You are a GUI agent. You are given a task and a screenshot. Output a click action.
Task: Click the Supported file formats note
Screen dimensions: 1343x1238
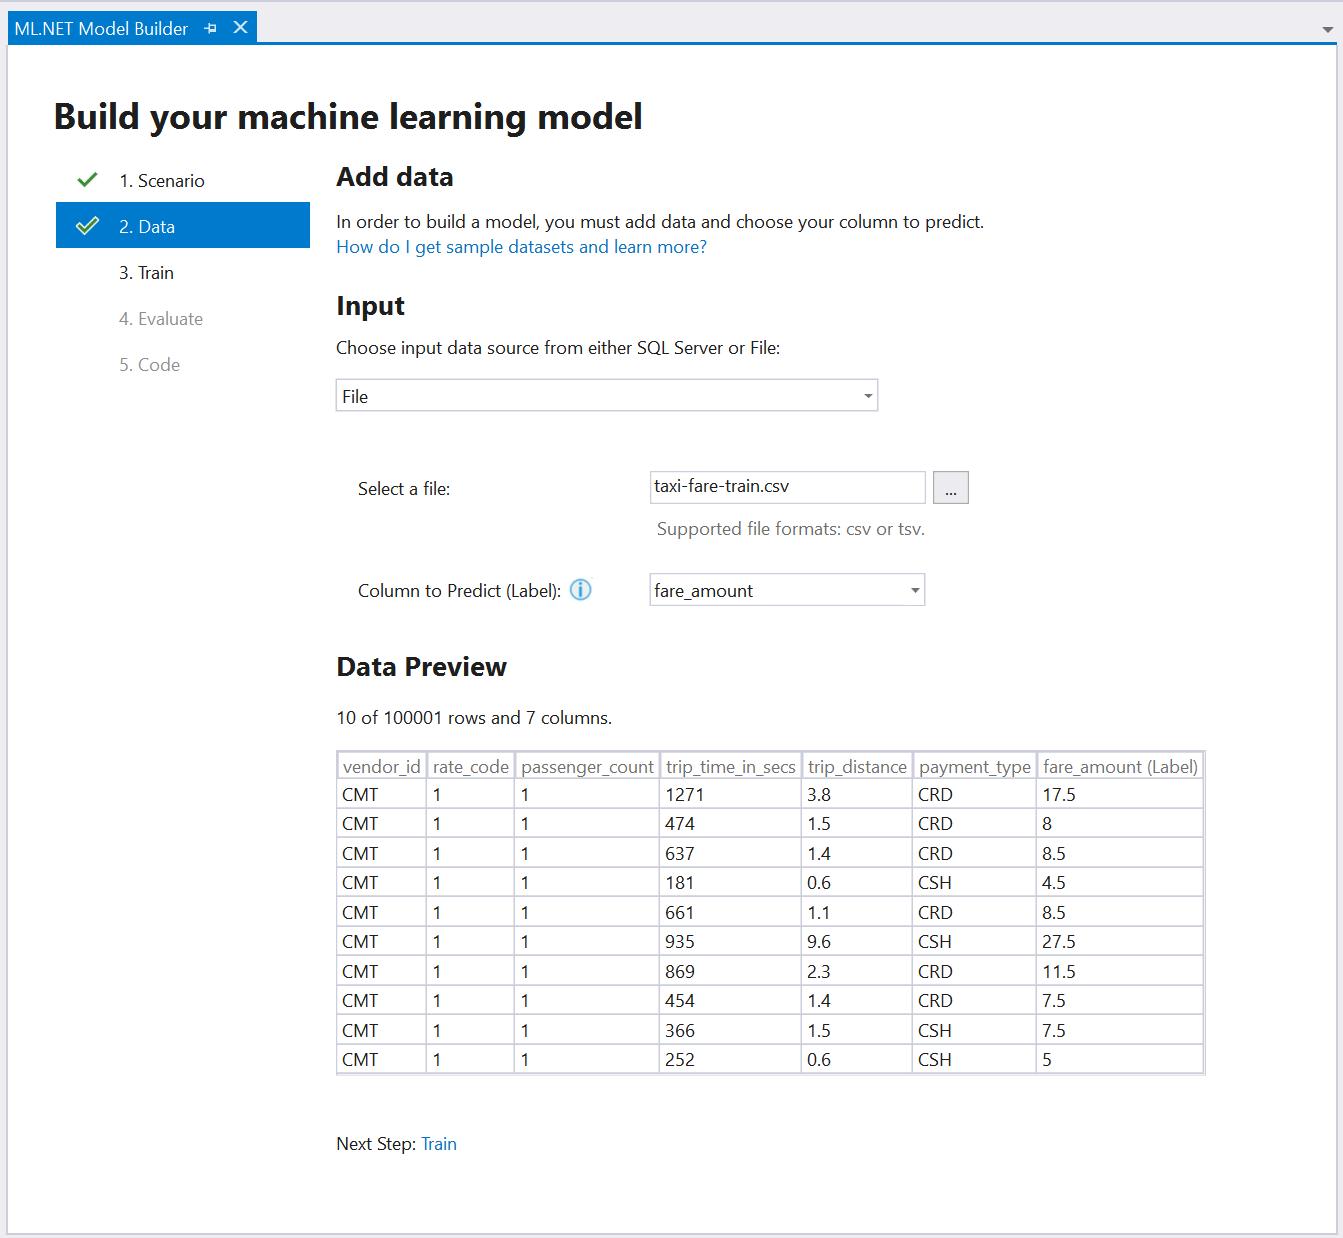(791, 529)
